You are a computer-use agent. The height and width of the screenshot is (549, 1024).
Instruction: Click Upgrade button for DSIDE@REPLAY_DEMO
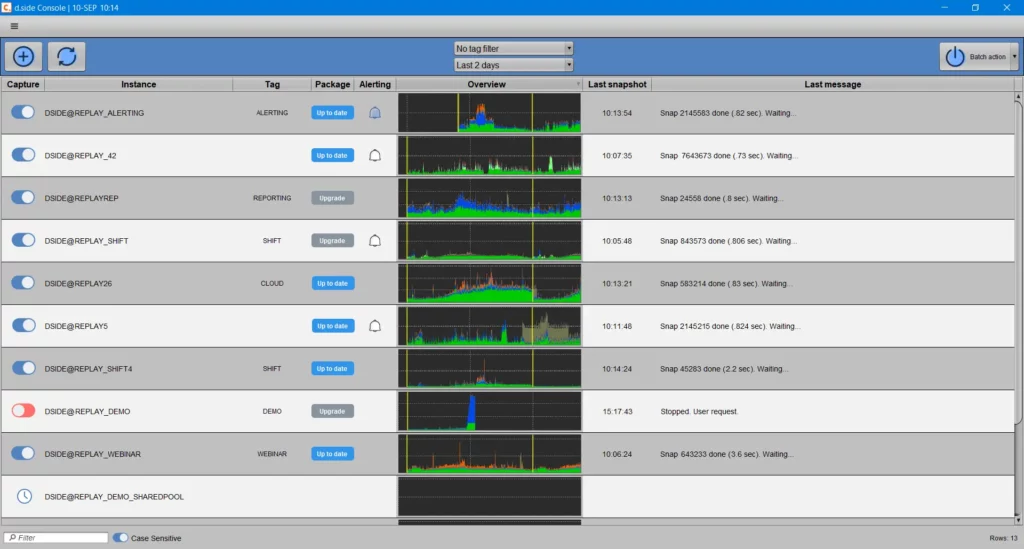(332, 411)
